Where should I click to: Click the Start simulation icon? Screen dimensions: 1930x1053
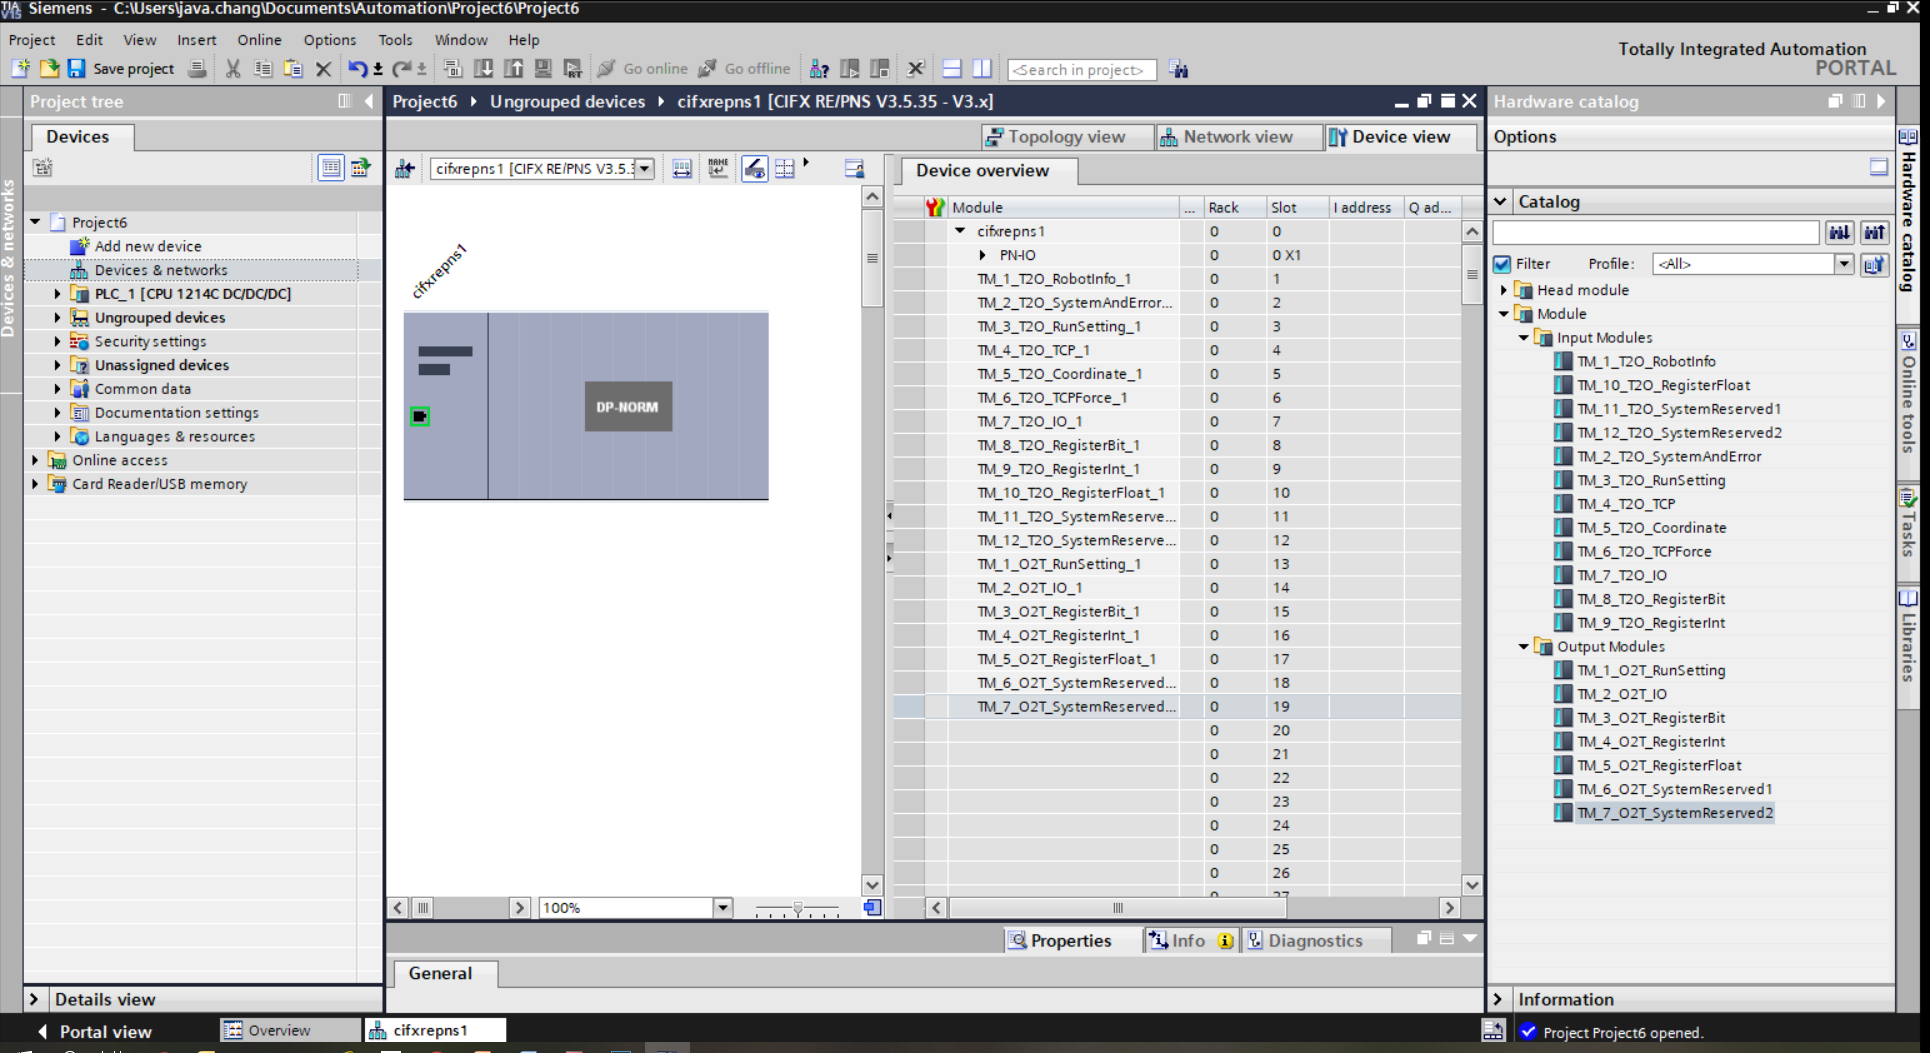pyautogui.click(x=543, y=69)
